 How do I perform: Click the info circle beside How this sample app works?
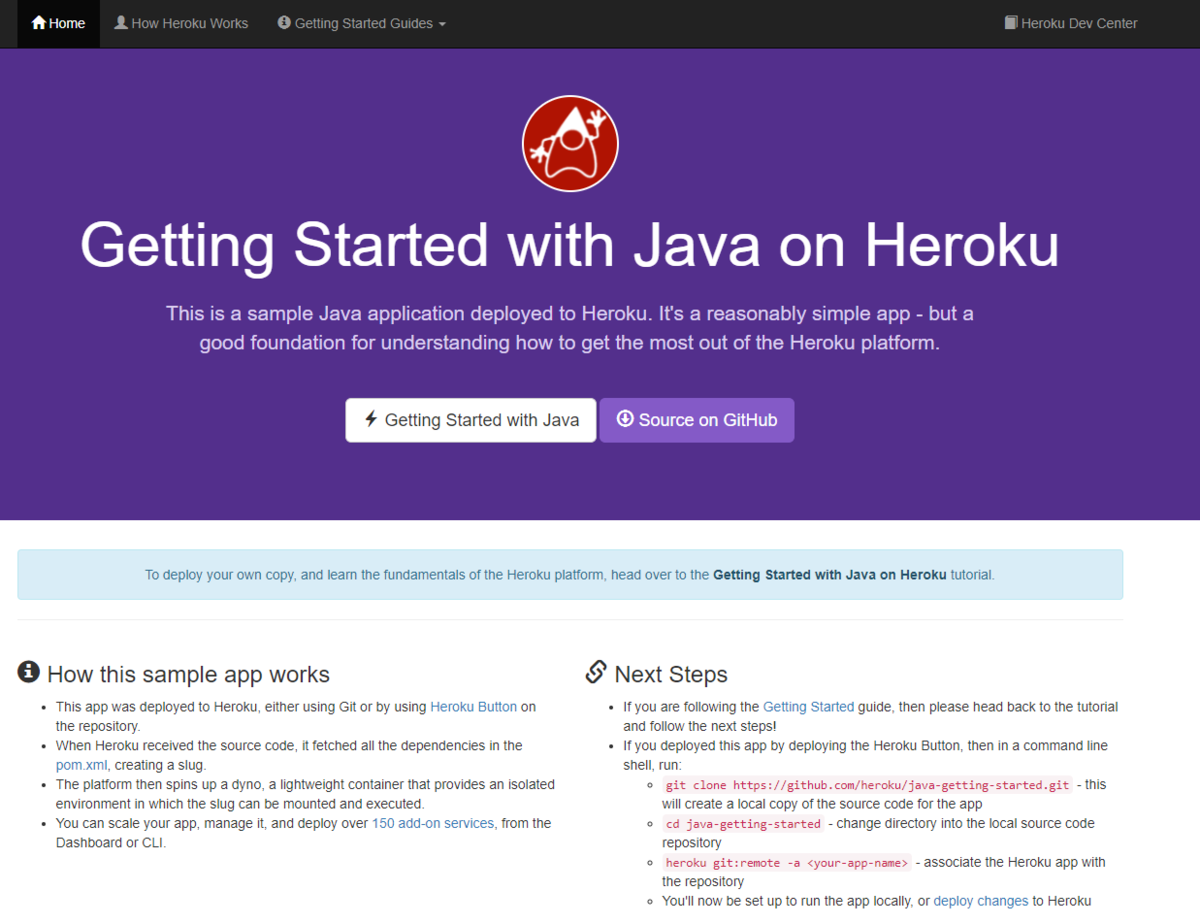tap(29, 672)
